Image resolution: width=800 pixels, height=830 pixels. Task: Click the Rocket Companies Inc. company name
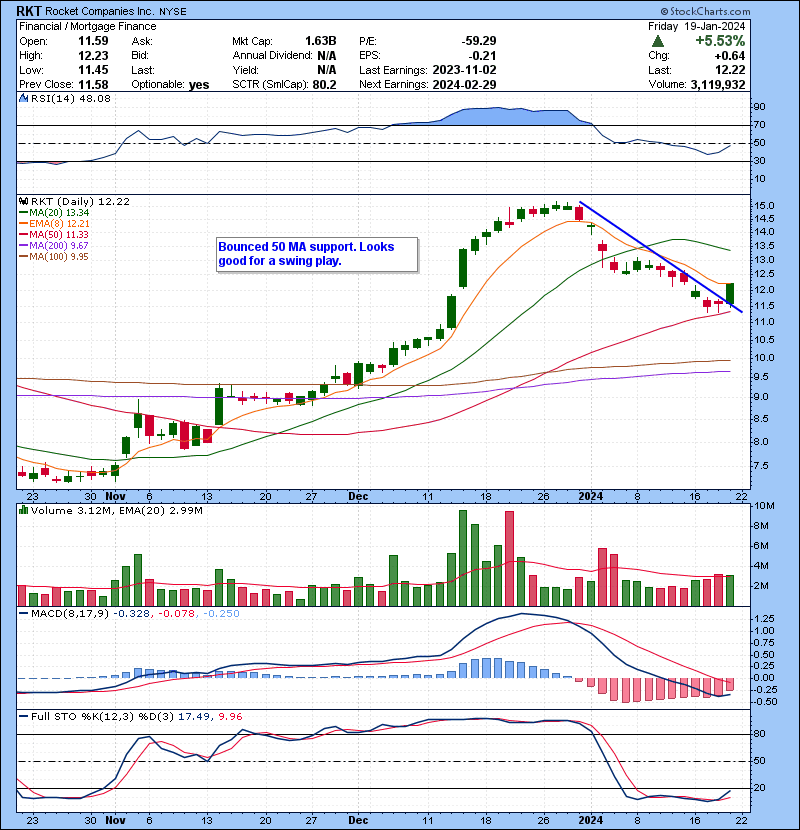pos(101,11)
